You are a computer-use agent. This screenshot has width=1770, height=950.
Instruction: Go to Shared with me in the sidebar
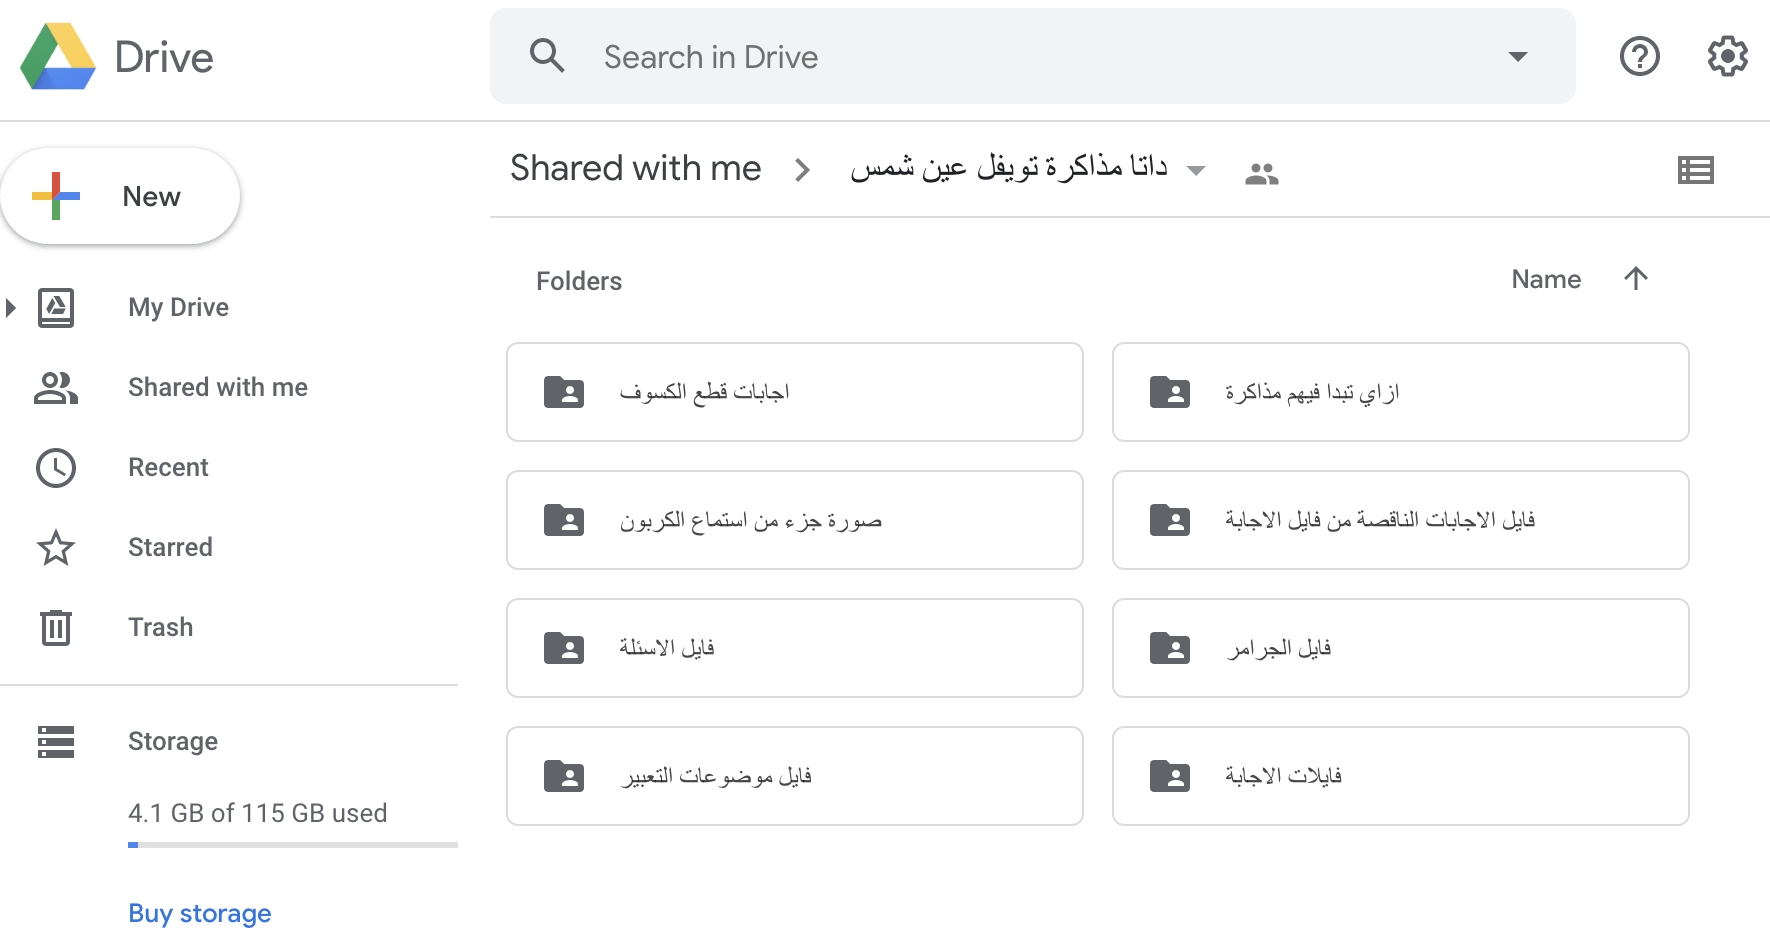coord(218,387)
